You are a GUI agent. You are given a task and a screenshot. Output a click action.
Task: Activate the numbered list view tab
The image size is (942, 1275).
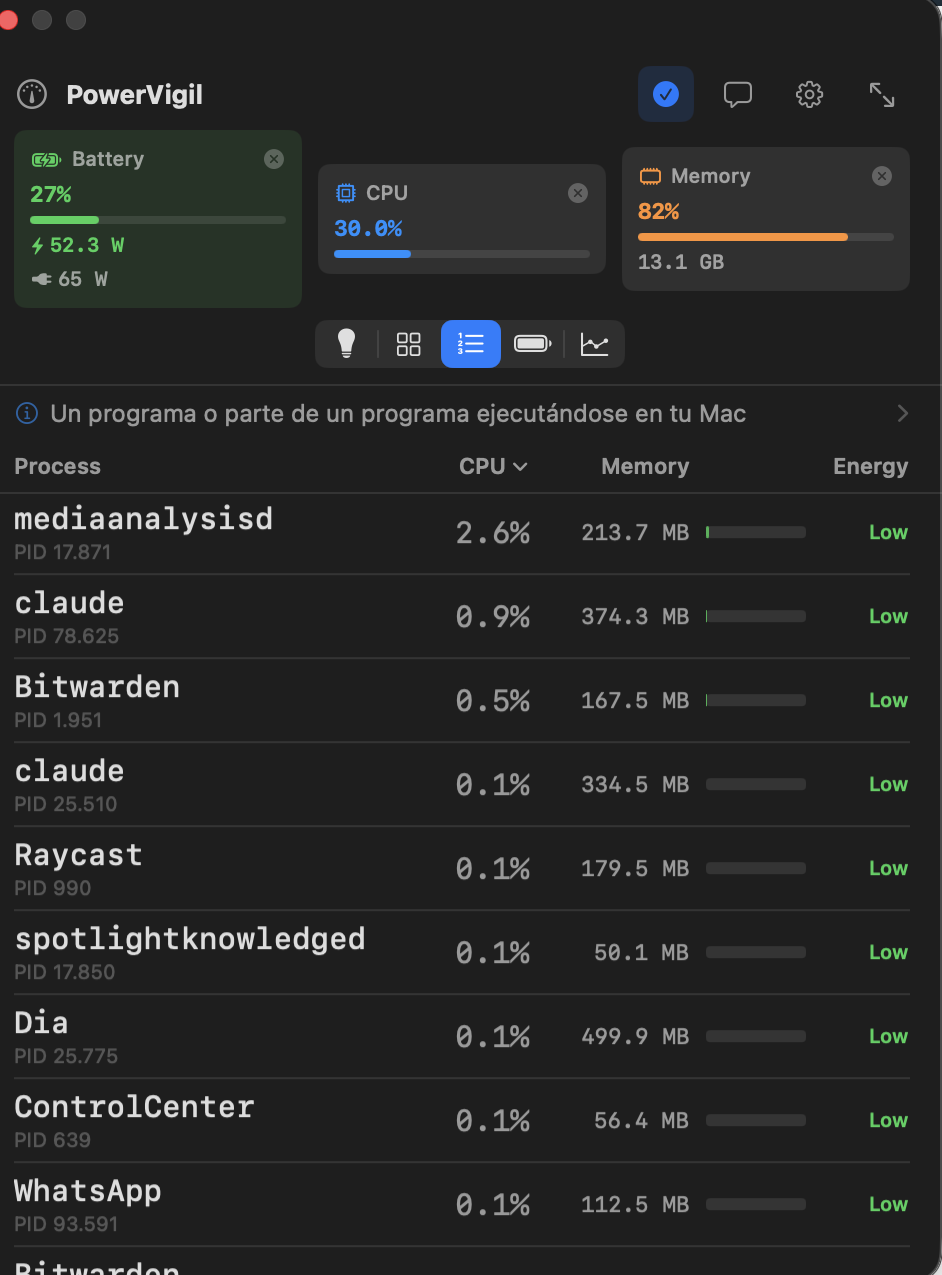[x=470, y=343]
